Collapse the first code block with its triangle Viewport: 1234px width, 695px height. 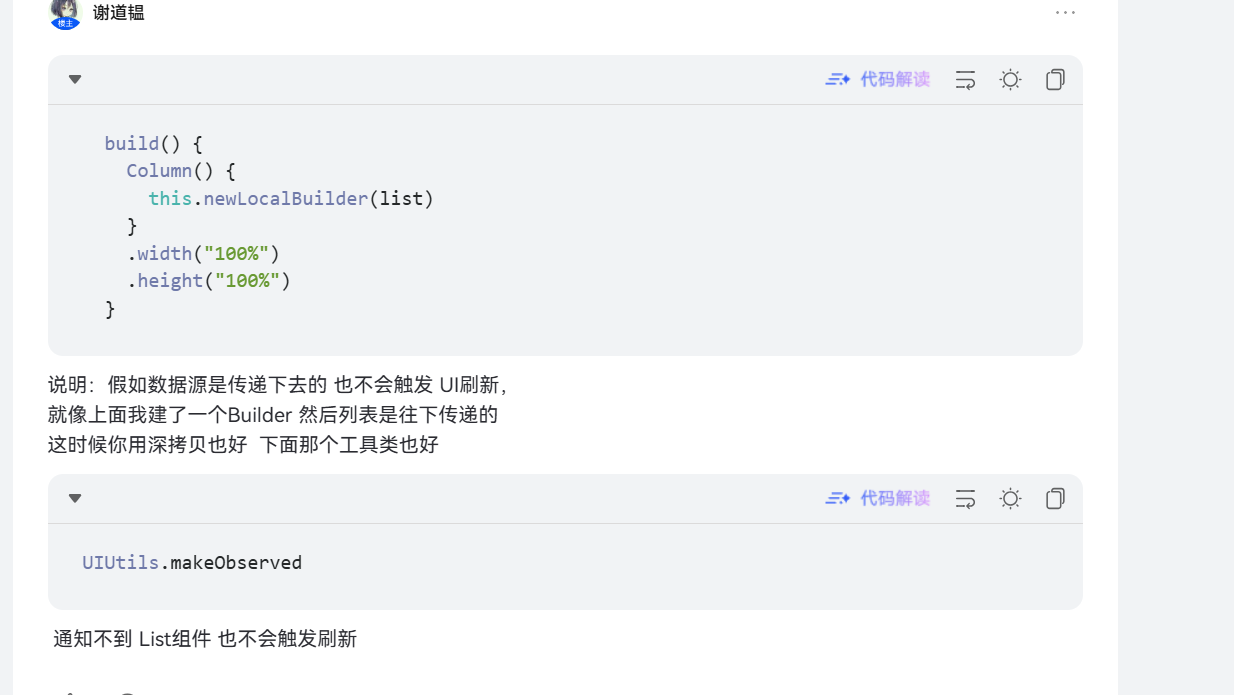point(75,79)
